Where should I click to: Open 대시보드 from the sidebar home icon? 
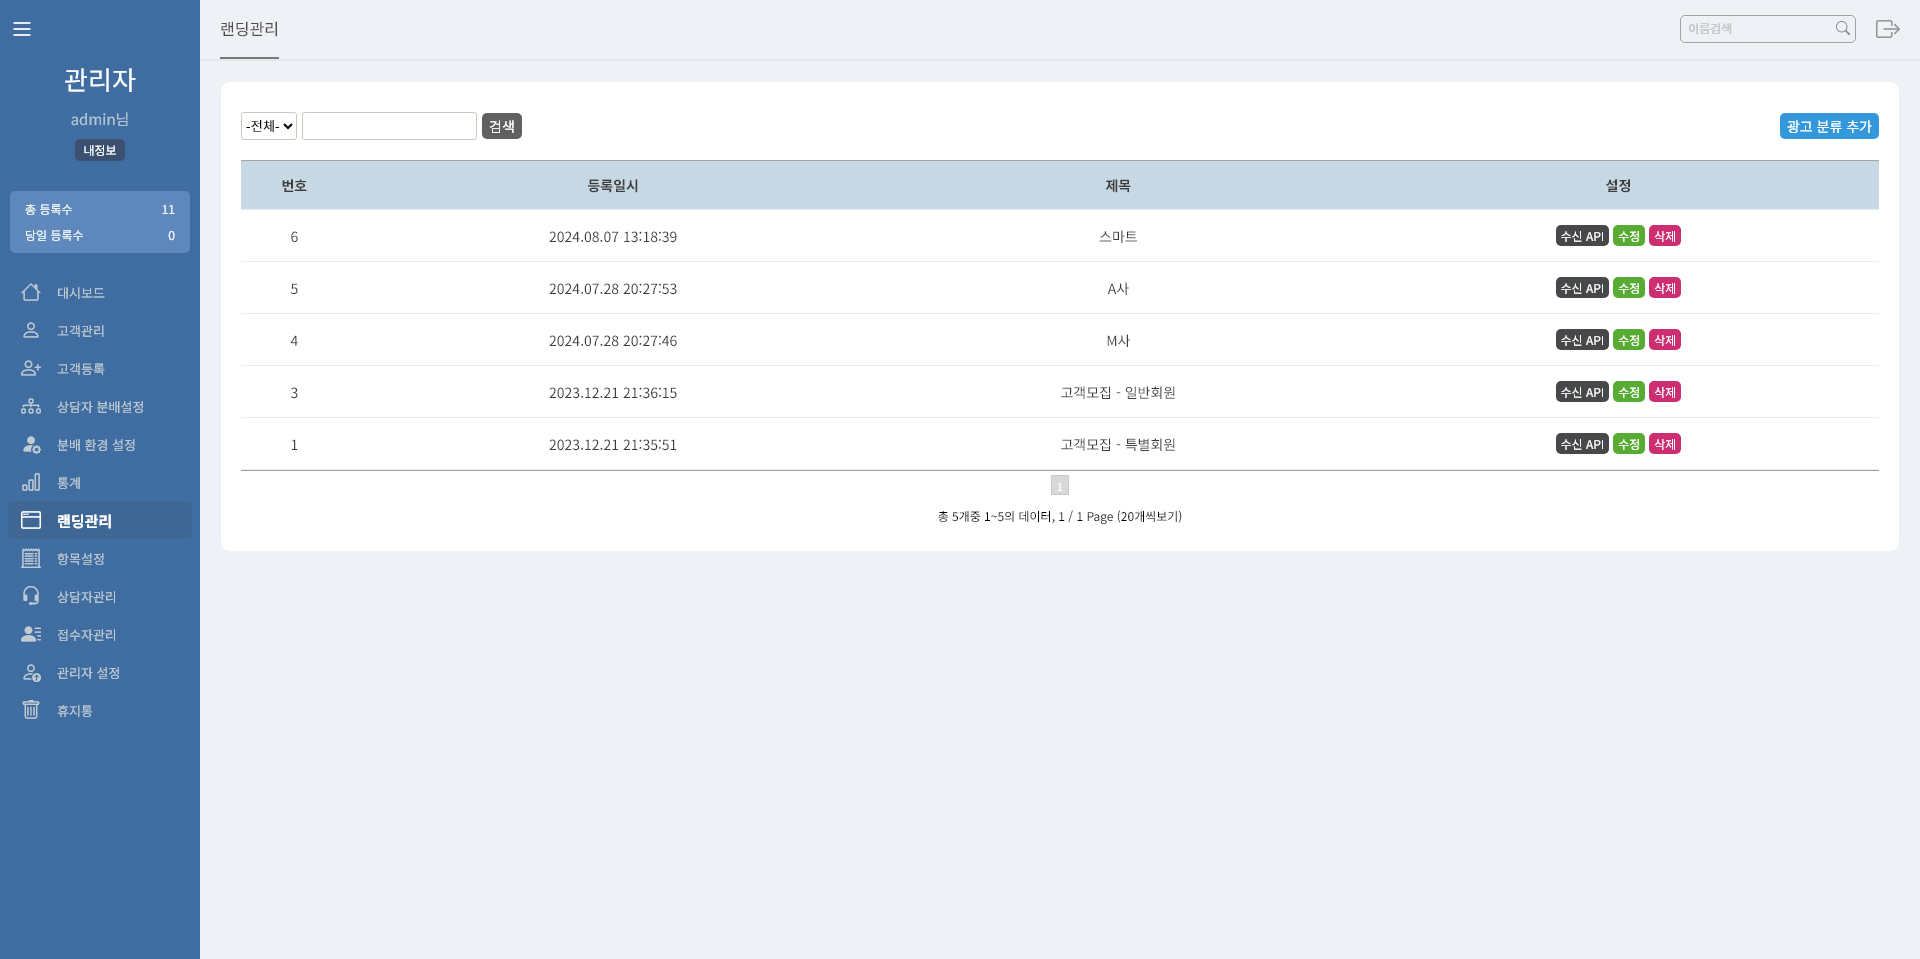pyautogui.click(x=31, y=293)
